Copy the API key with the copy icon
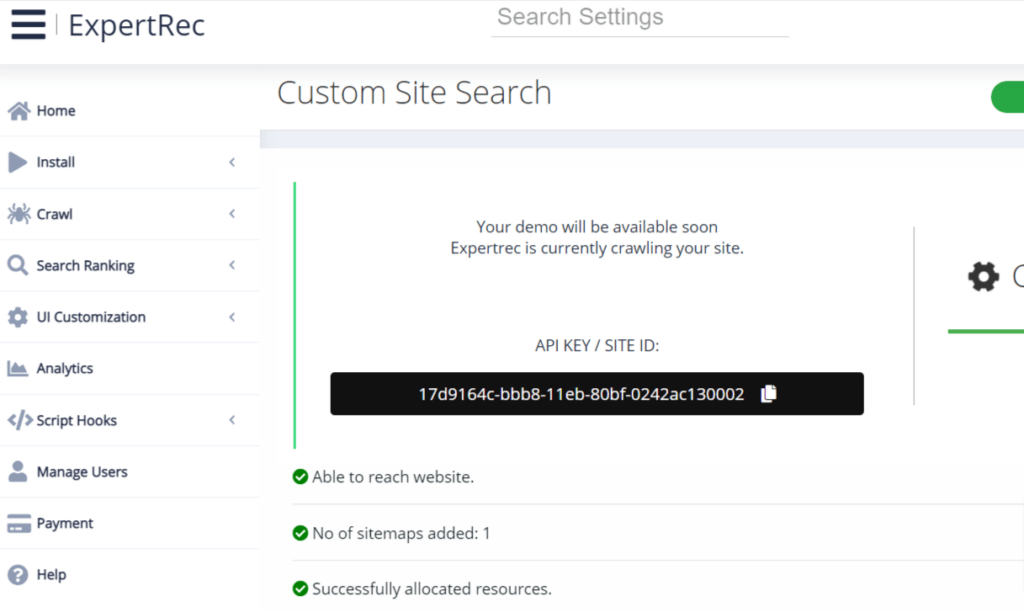This screenshot has width=1024, height=612. click(x=768, y=394)
